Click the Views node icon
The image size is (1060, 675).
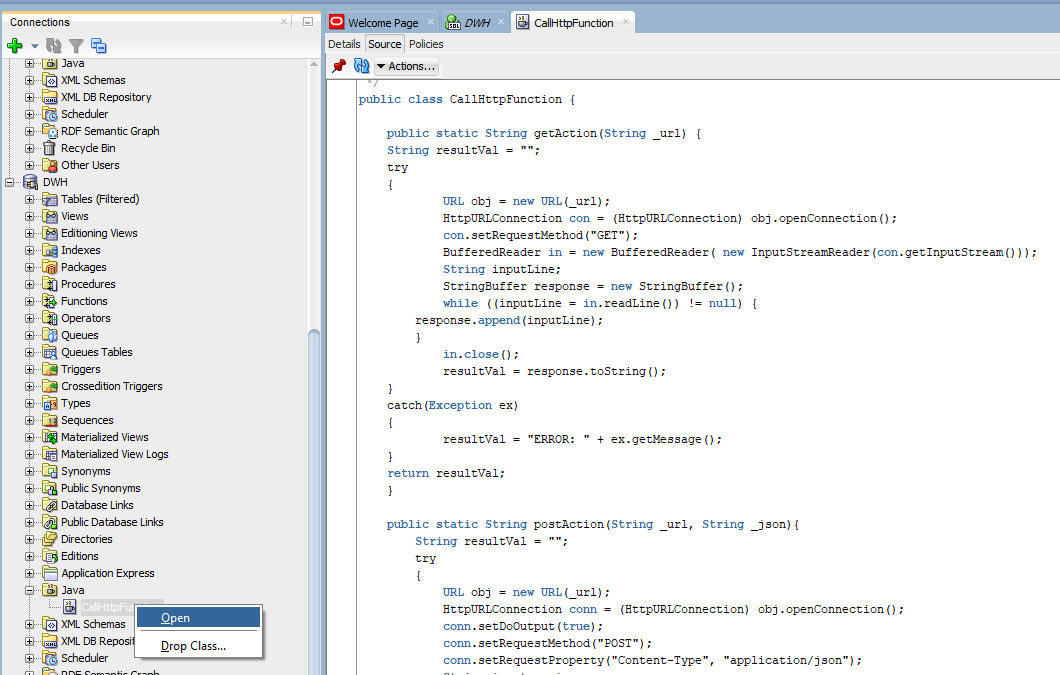[49, 216]
